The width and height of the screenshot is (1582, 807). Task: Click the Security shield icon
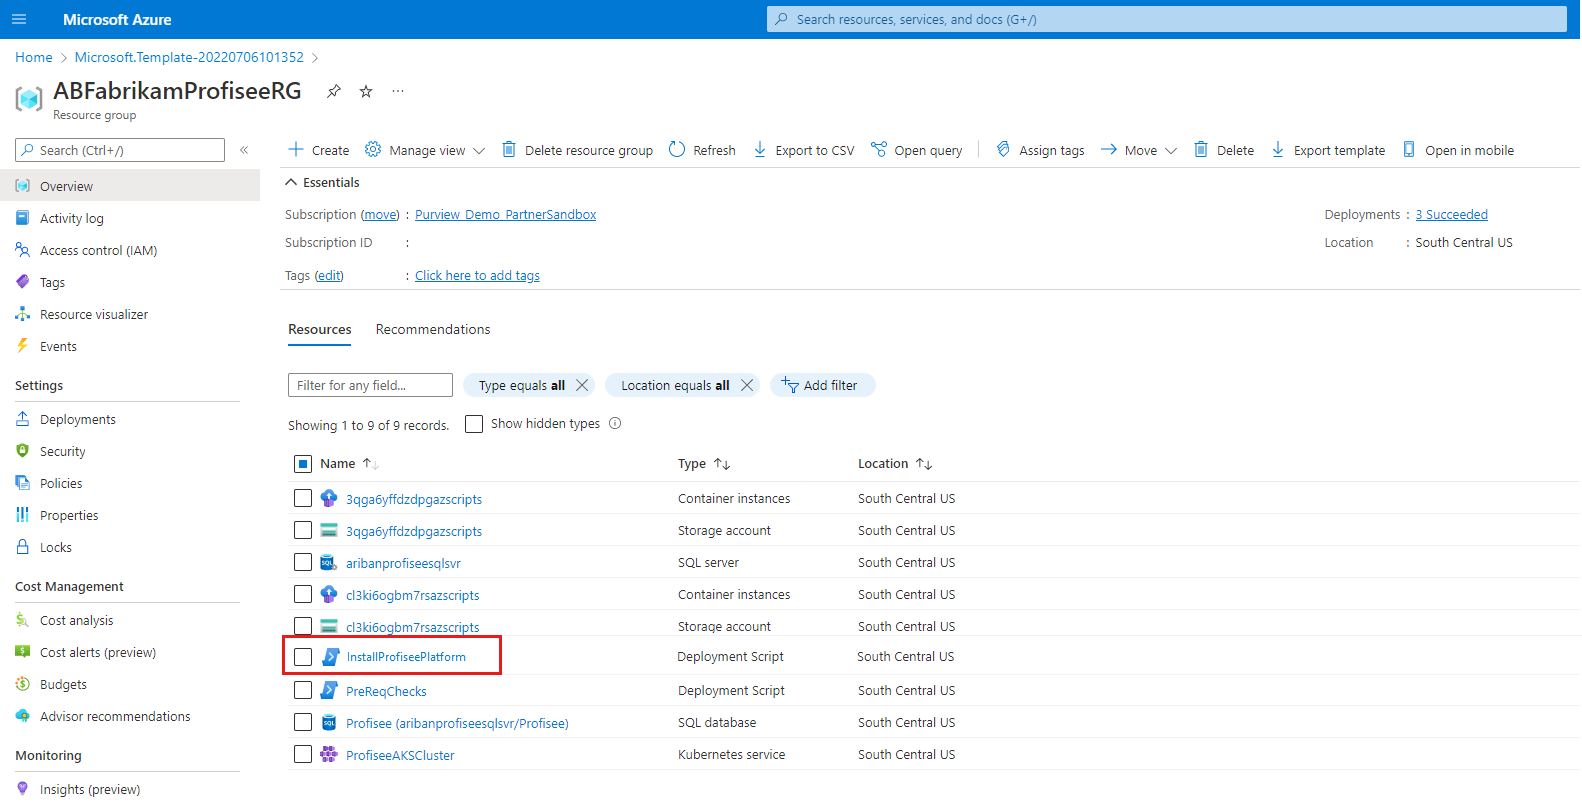pyautogui.click(x=22, y=451)
